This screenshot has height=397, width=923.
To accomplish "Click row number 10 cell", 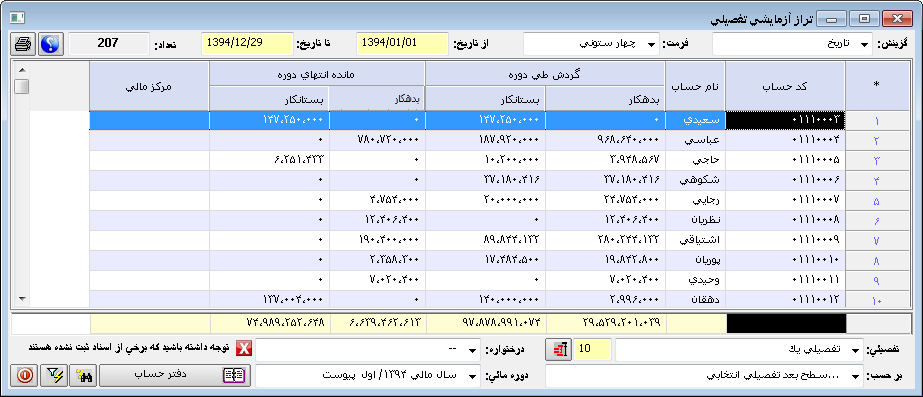I will point(876,300).
